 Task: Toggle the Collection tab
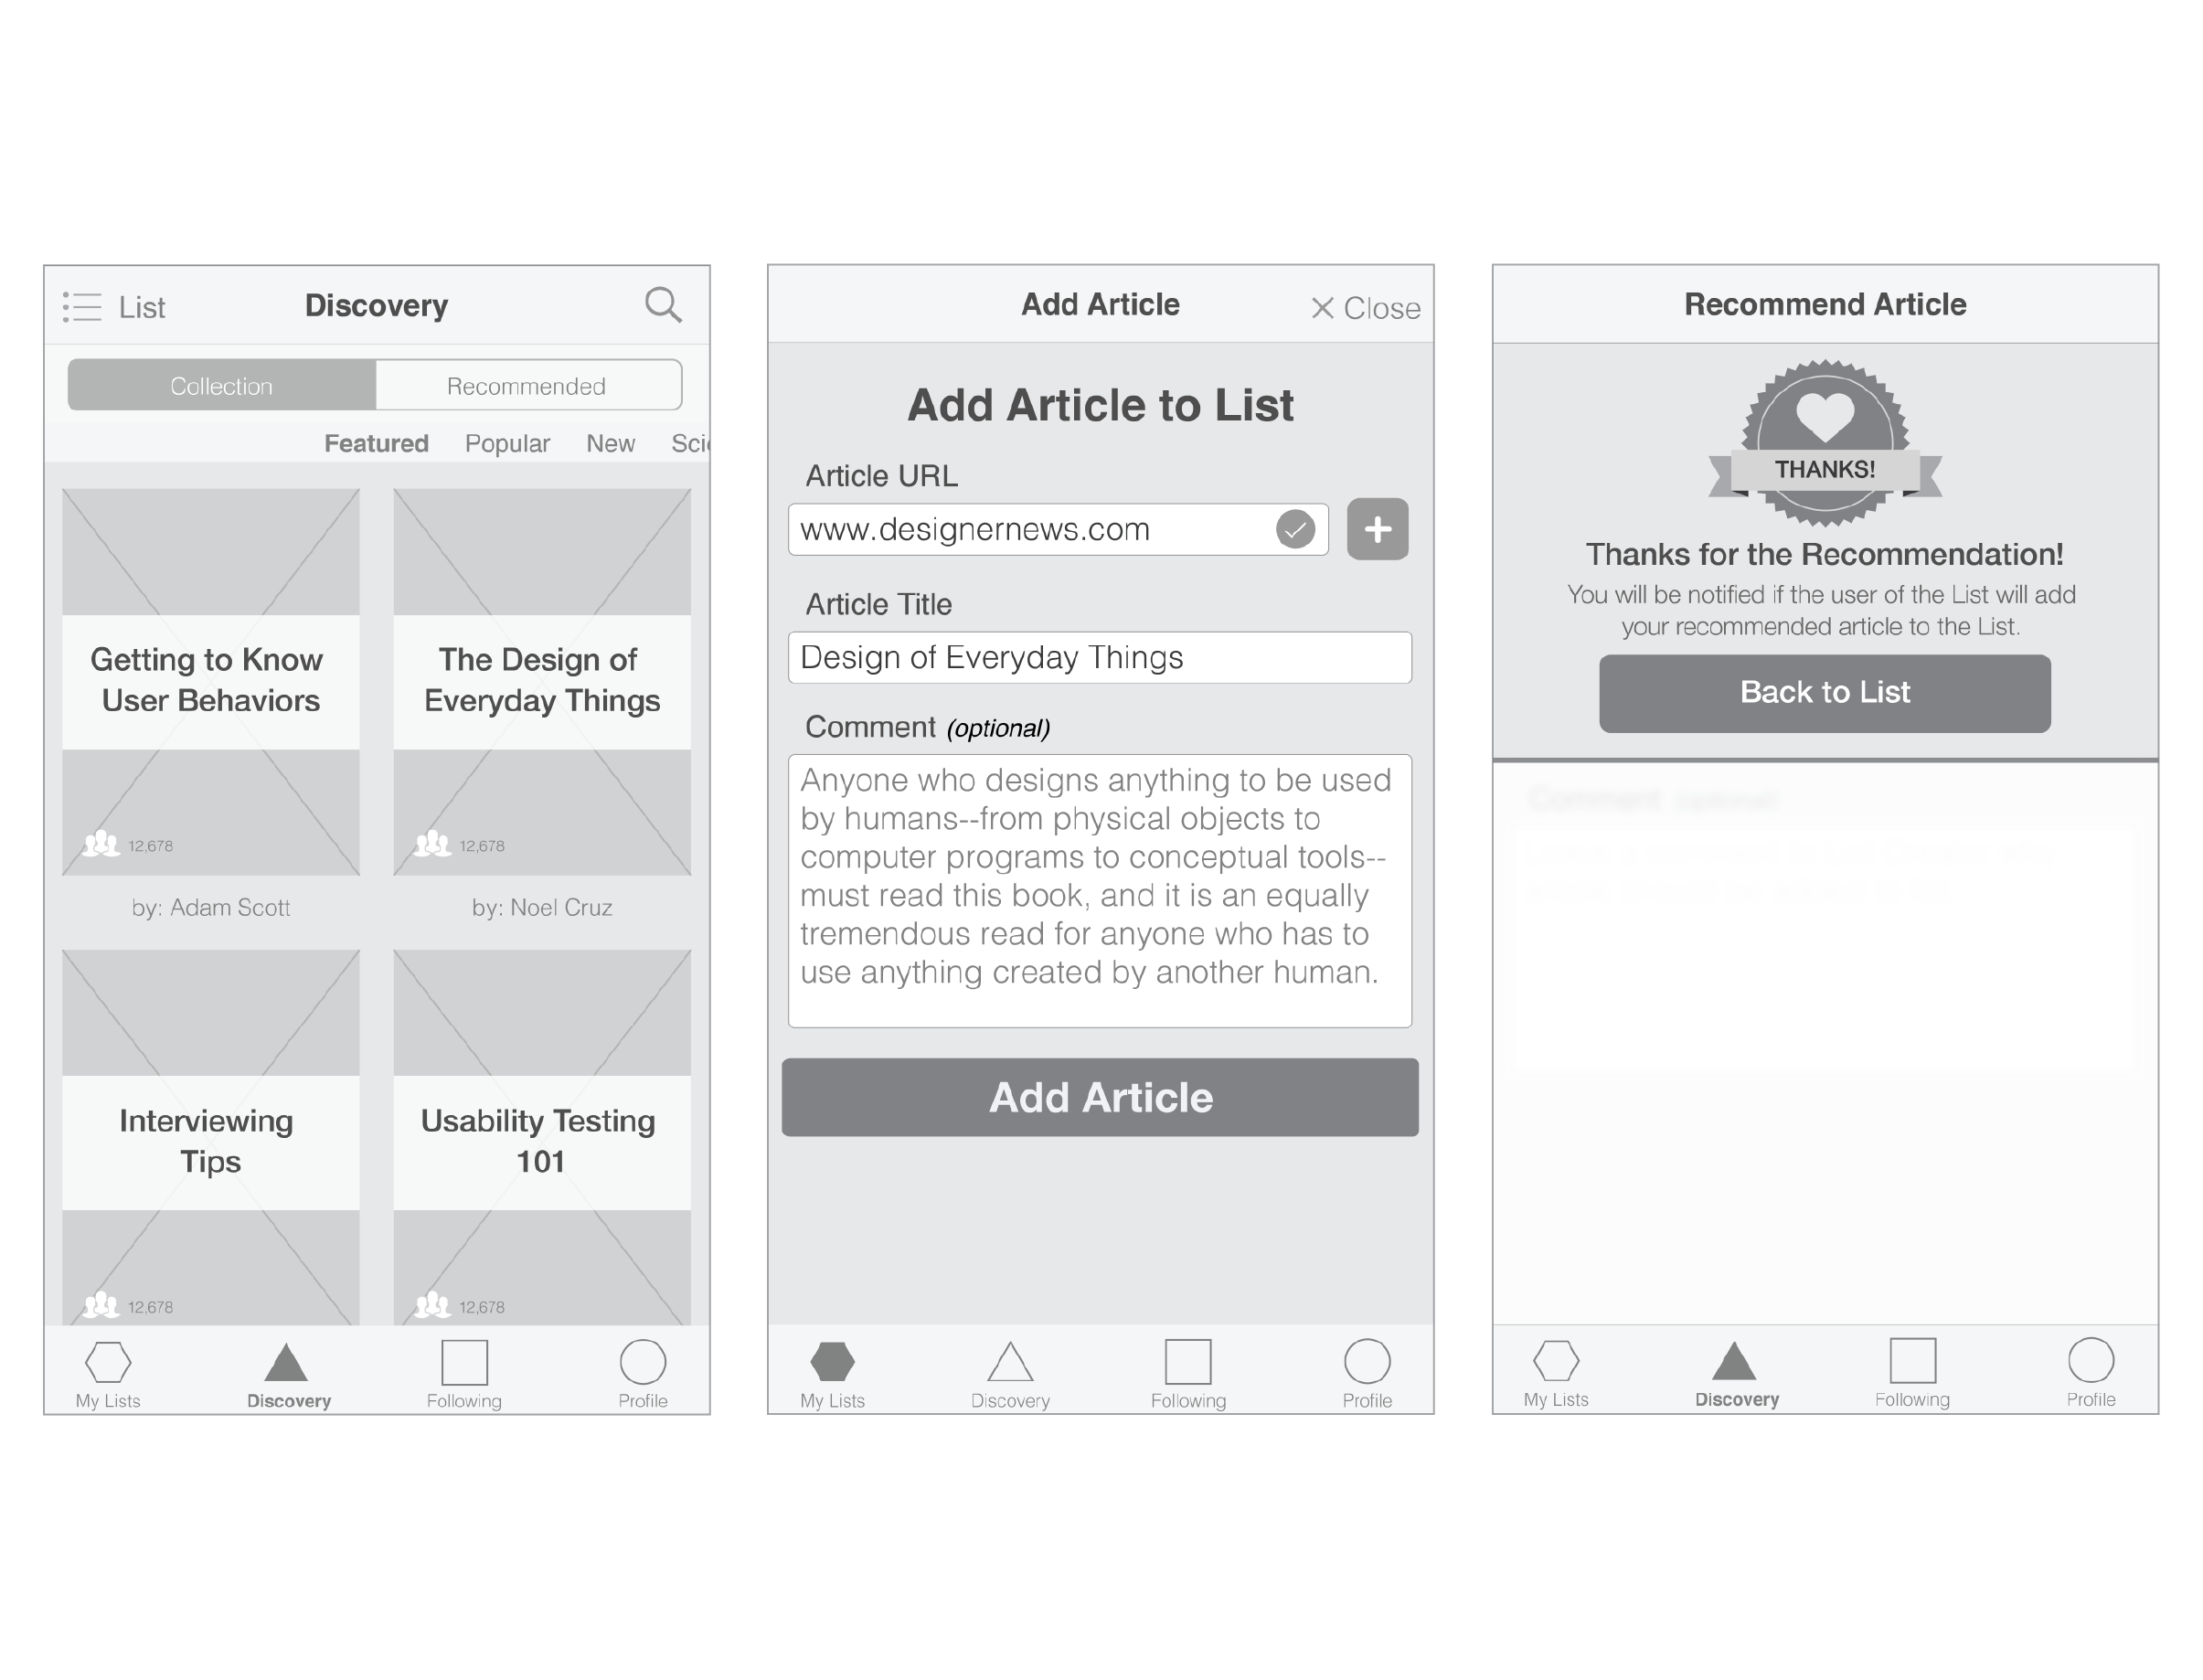pos(218,385)
